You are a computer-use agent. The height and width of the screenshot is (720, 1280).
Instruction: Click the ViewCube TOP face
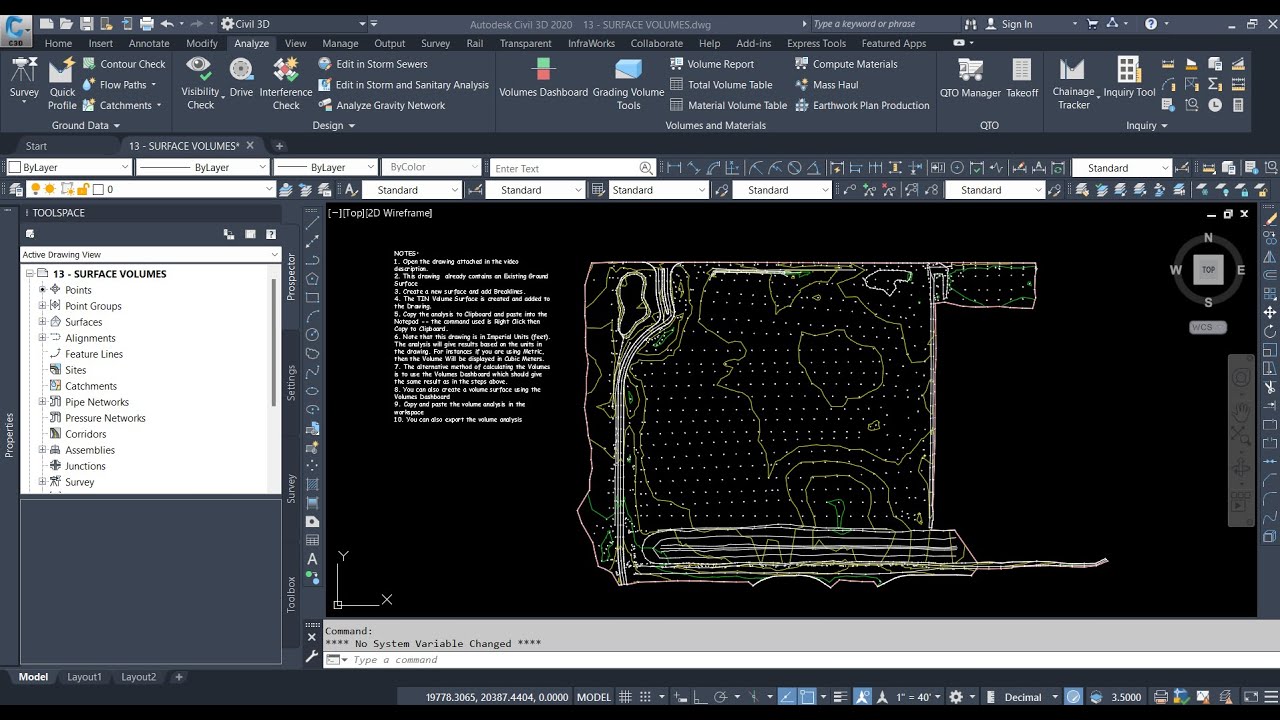[x=1208, y=270]
